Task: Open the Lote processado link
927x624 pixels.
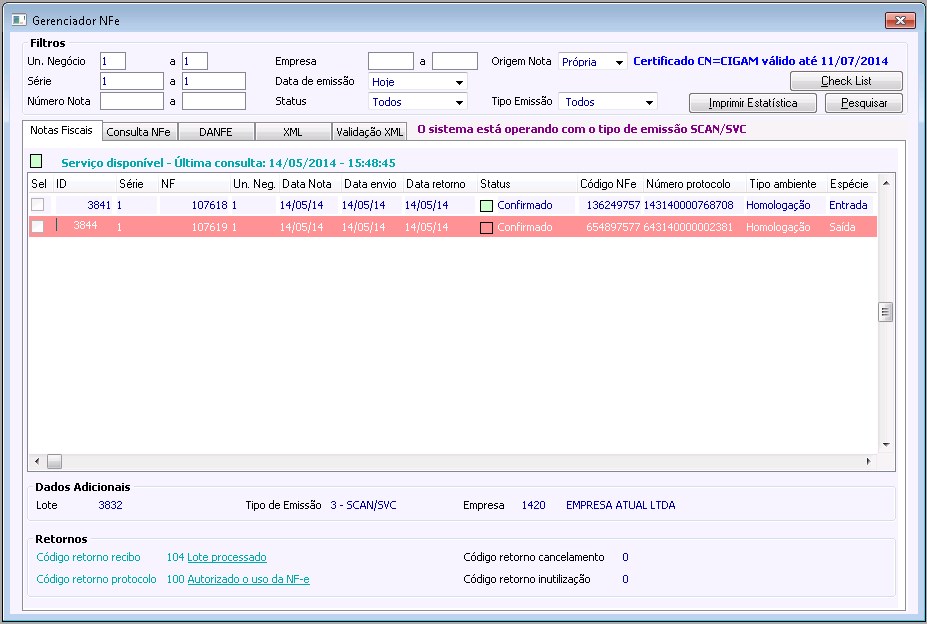Action: tap(227, 557)
